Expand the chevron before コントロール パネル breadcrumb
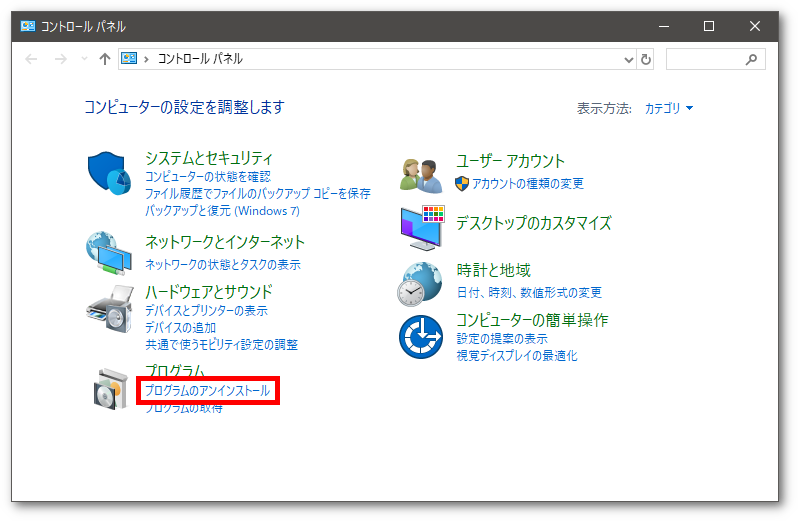798x521 pixels. [147, 60]
